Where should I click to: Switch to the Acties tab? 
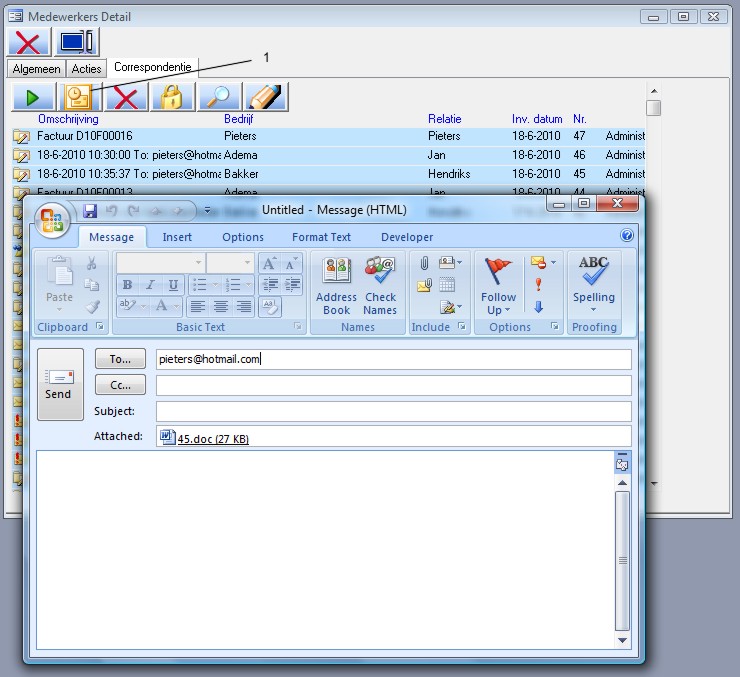[86, 69]
